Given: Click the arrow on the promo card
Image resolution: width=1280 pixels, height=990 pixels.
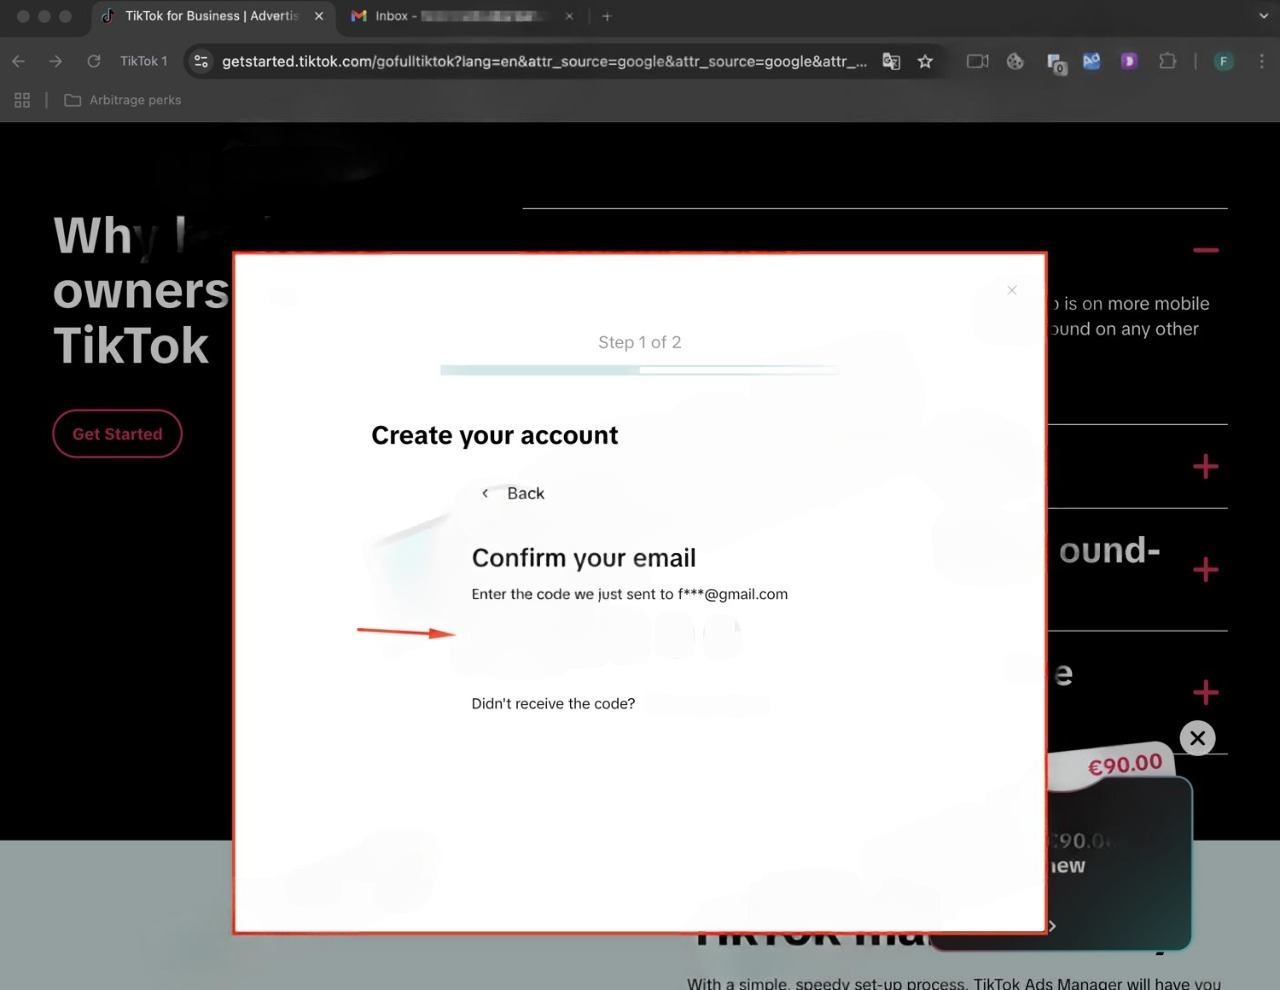Looking at the screenshot, I should (1051, 926).
